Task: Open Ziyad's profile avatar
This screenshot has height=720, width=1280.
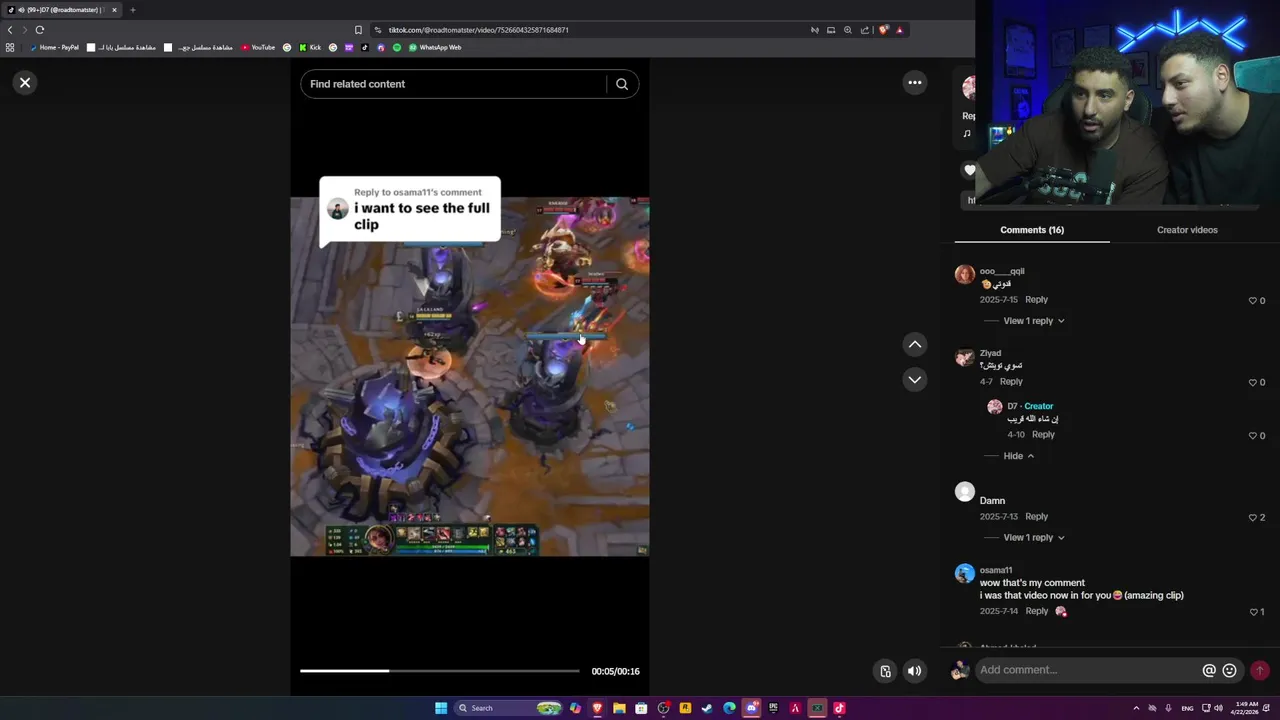Action: point(964,357)
